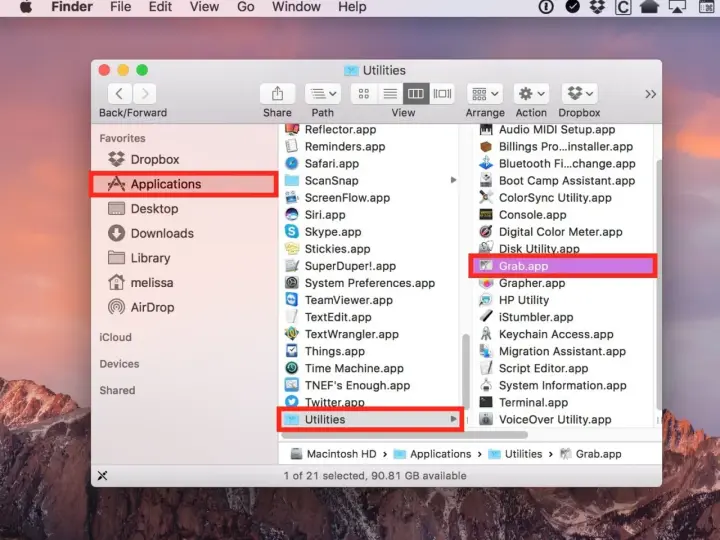Select Downloads in the sidebar
Viewport: 720px width, 540px height.
(184, 233)
